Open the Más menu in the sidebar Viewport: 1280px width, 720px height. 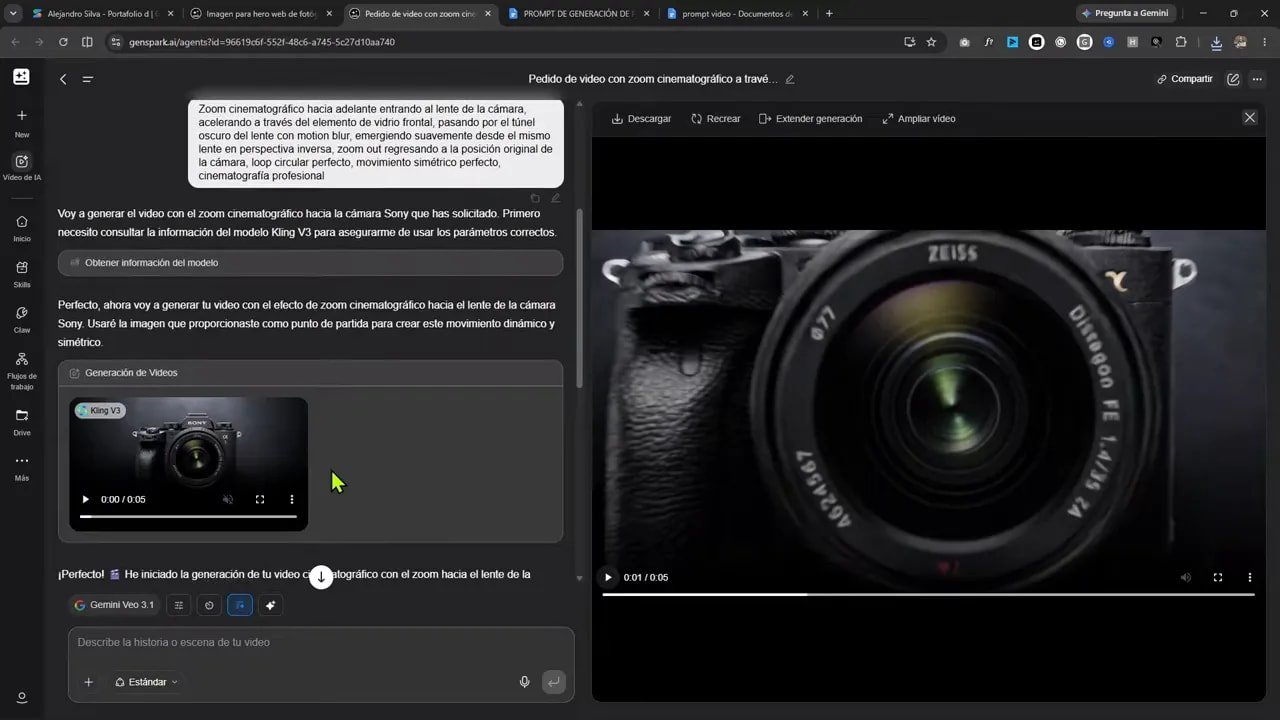pos(22,468)
